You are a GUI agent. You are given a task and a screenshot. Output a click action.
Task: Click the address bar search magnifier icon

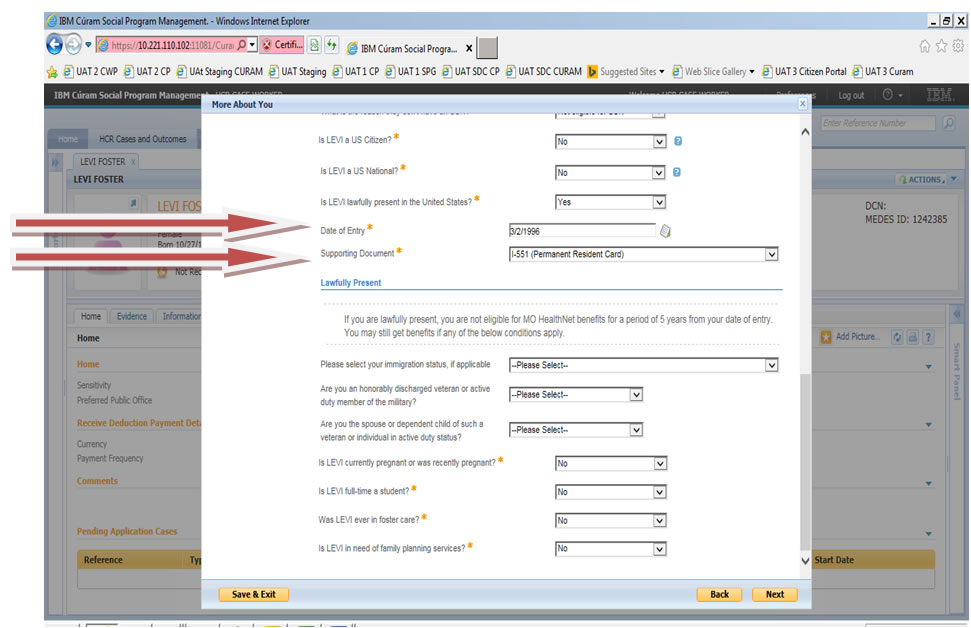[242, 45]
